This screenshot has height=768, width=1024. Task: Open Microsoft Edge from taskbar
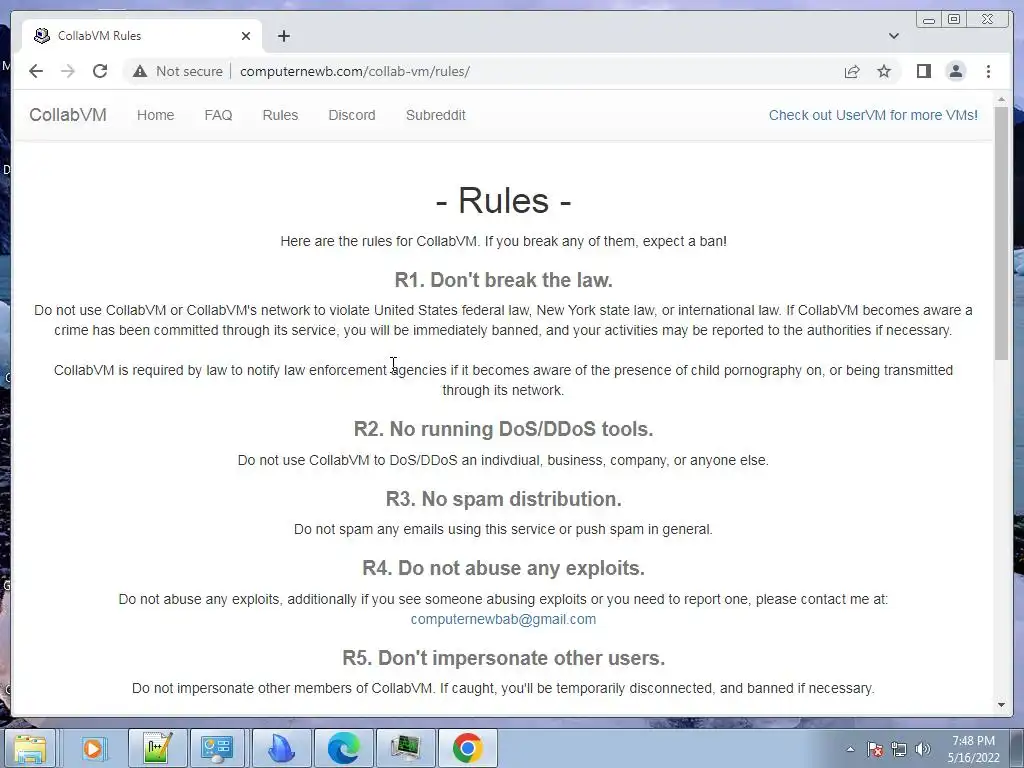[x=344, y=748]
